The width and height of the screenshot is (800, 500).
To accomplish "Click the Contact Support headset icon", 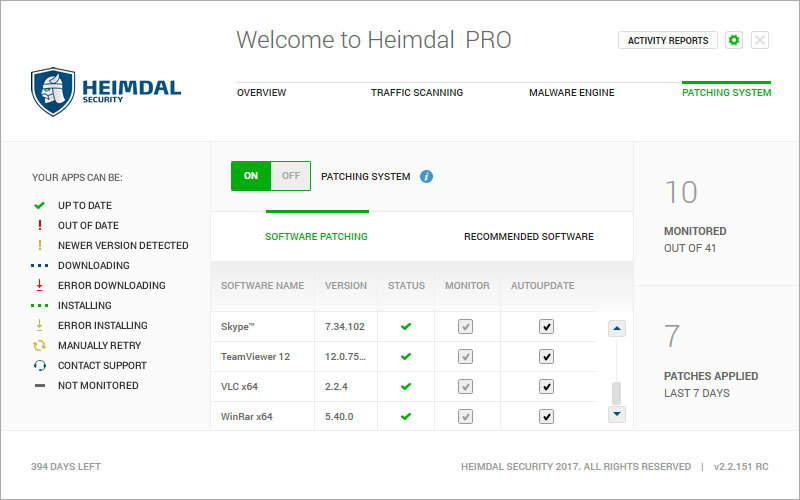I will click(x=39, y=365).
